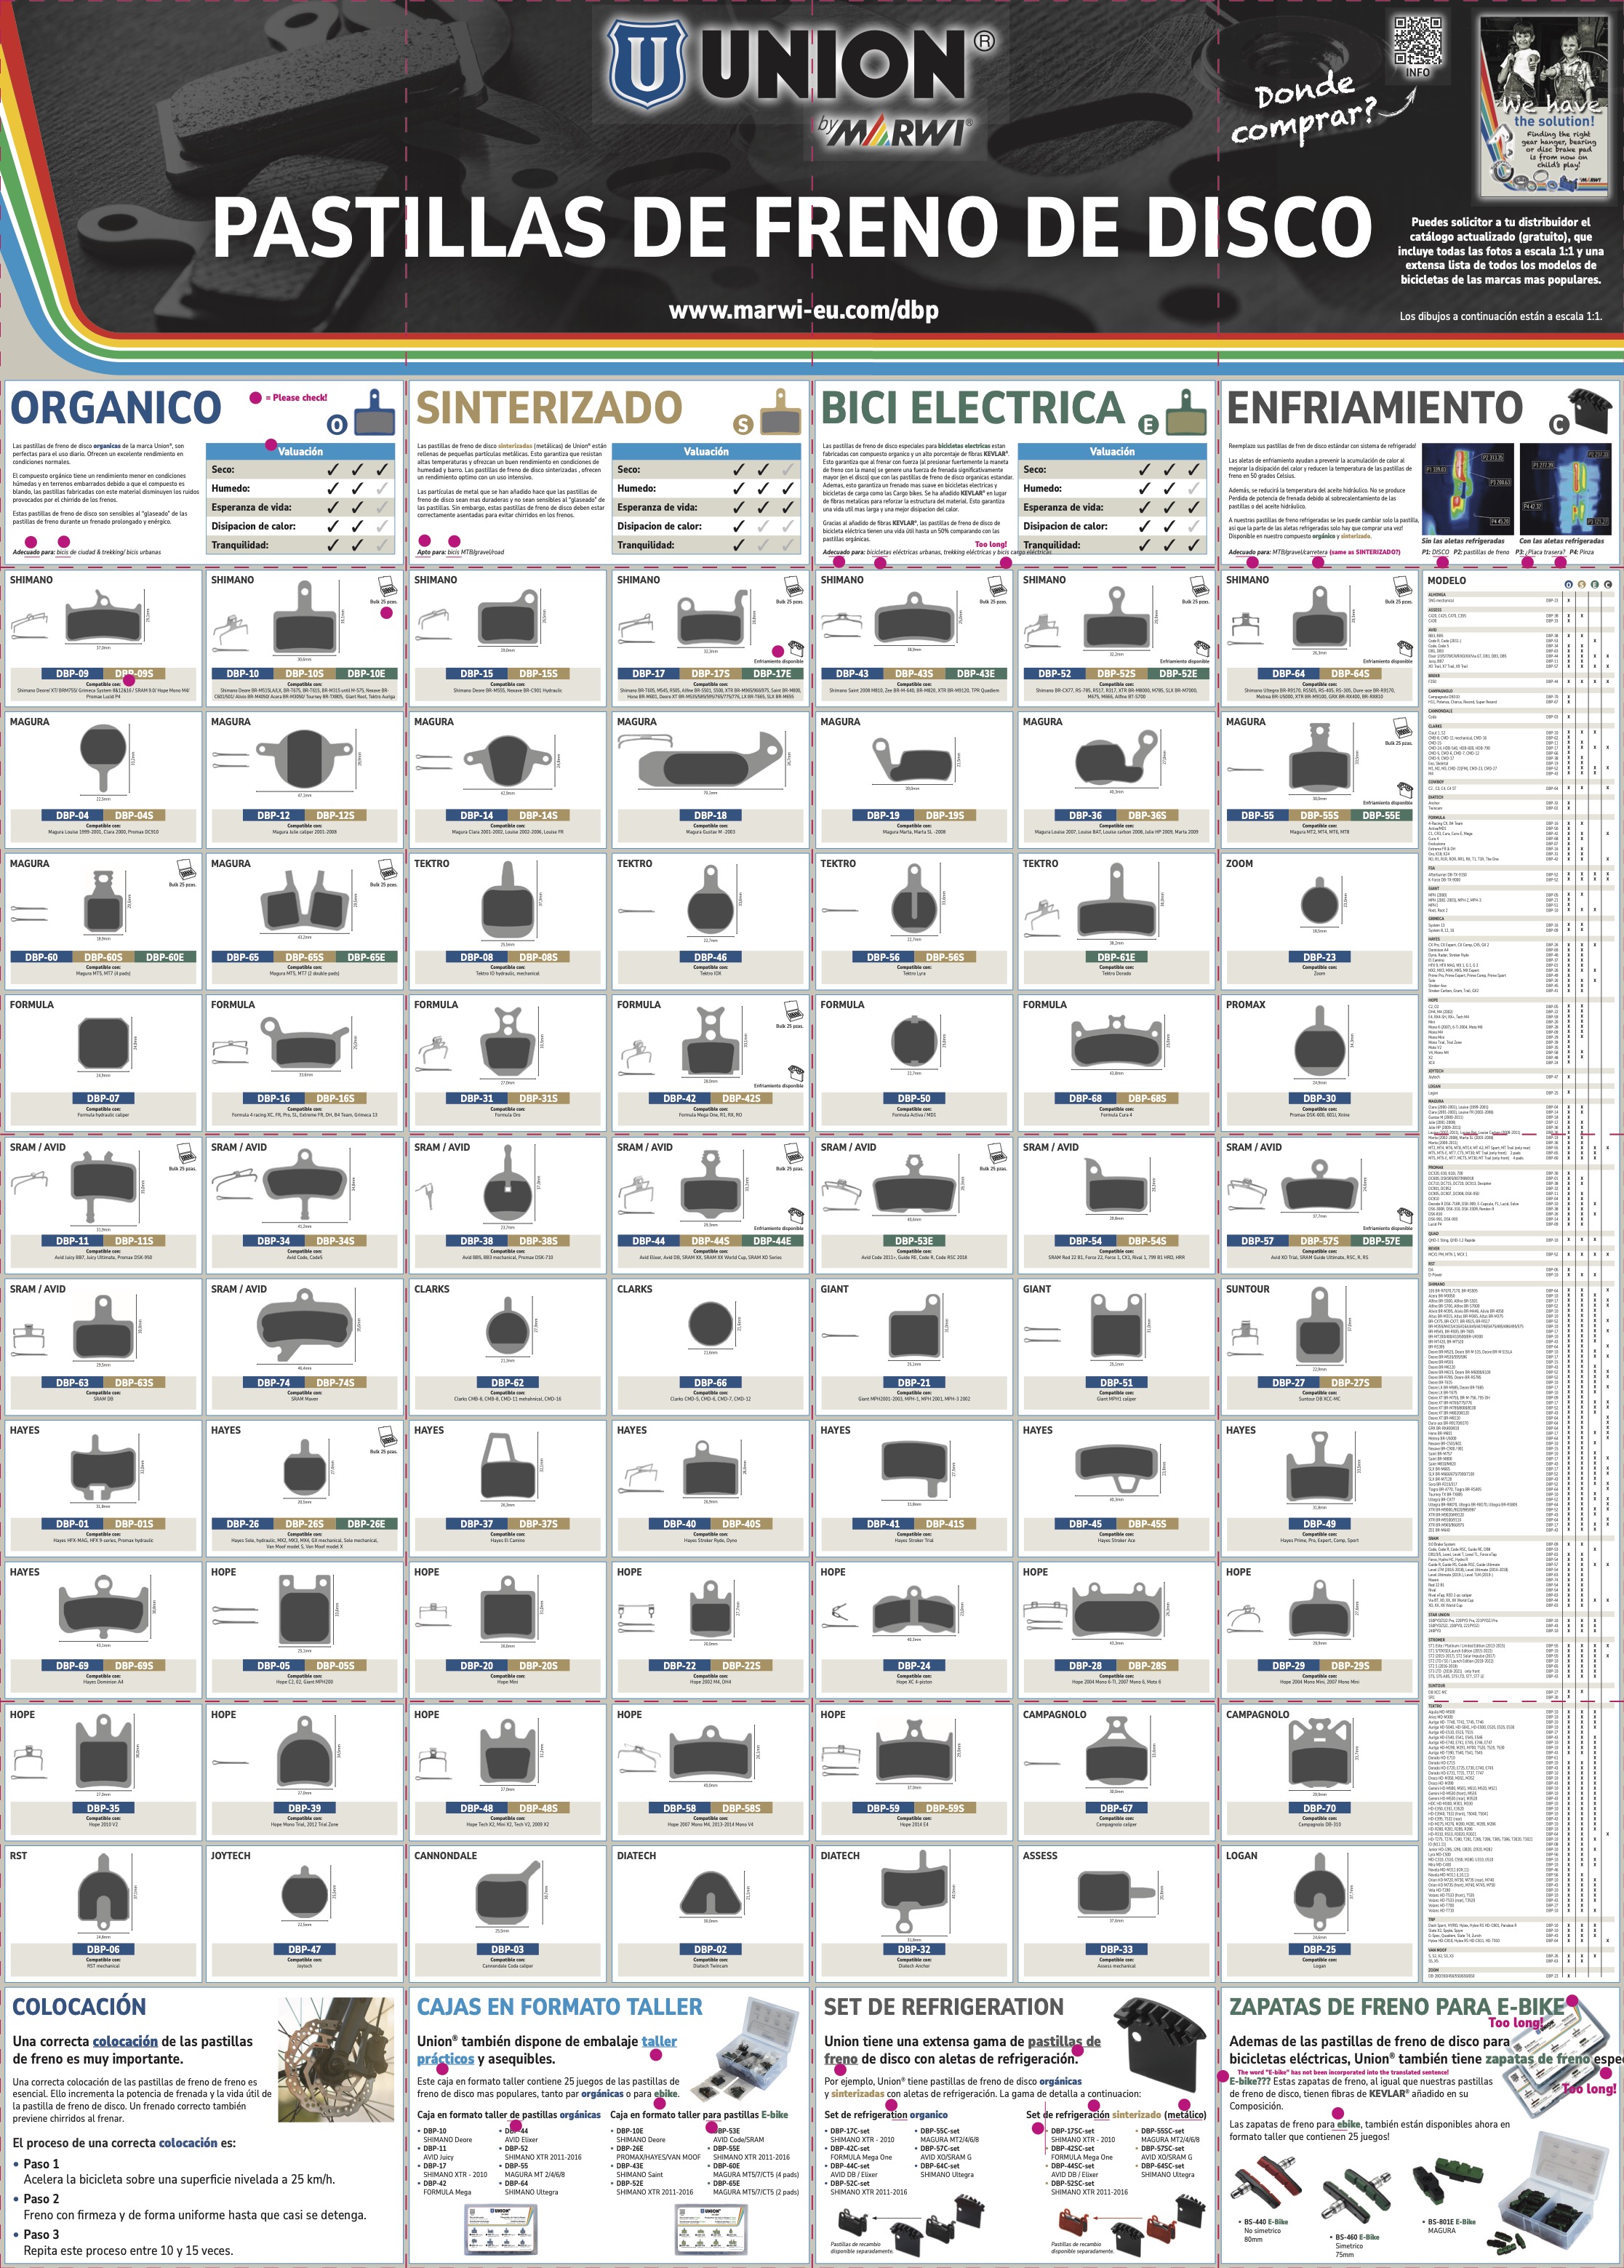The height and width of the screenshot is (2268, 1624).
Task: Click the DBP-53E SRAM/Avid part label
Action: [914, 1240]
